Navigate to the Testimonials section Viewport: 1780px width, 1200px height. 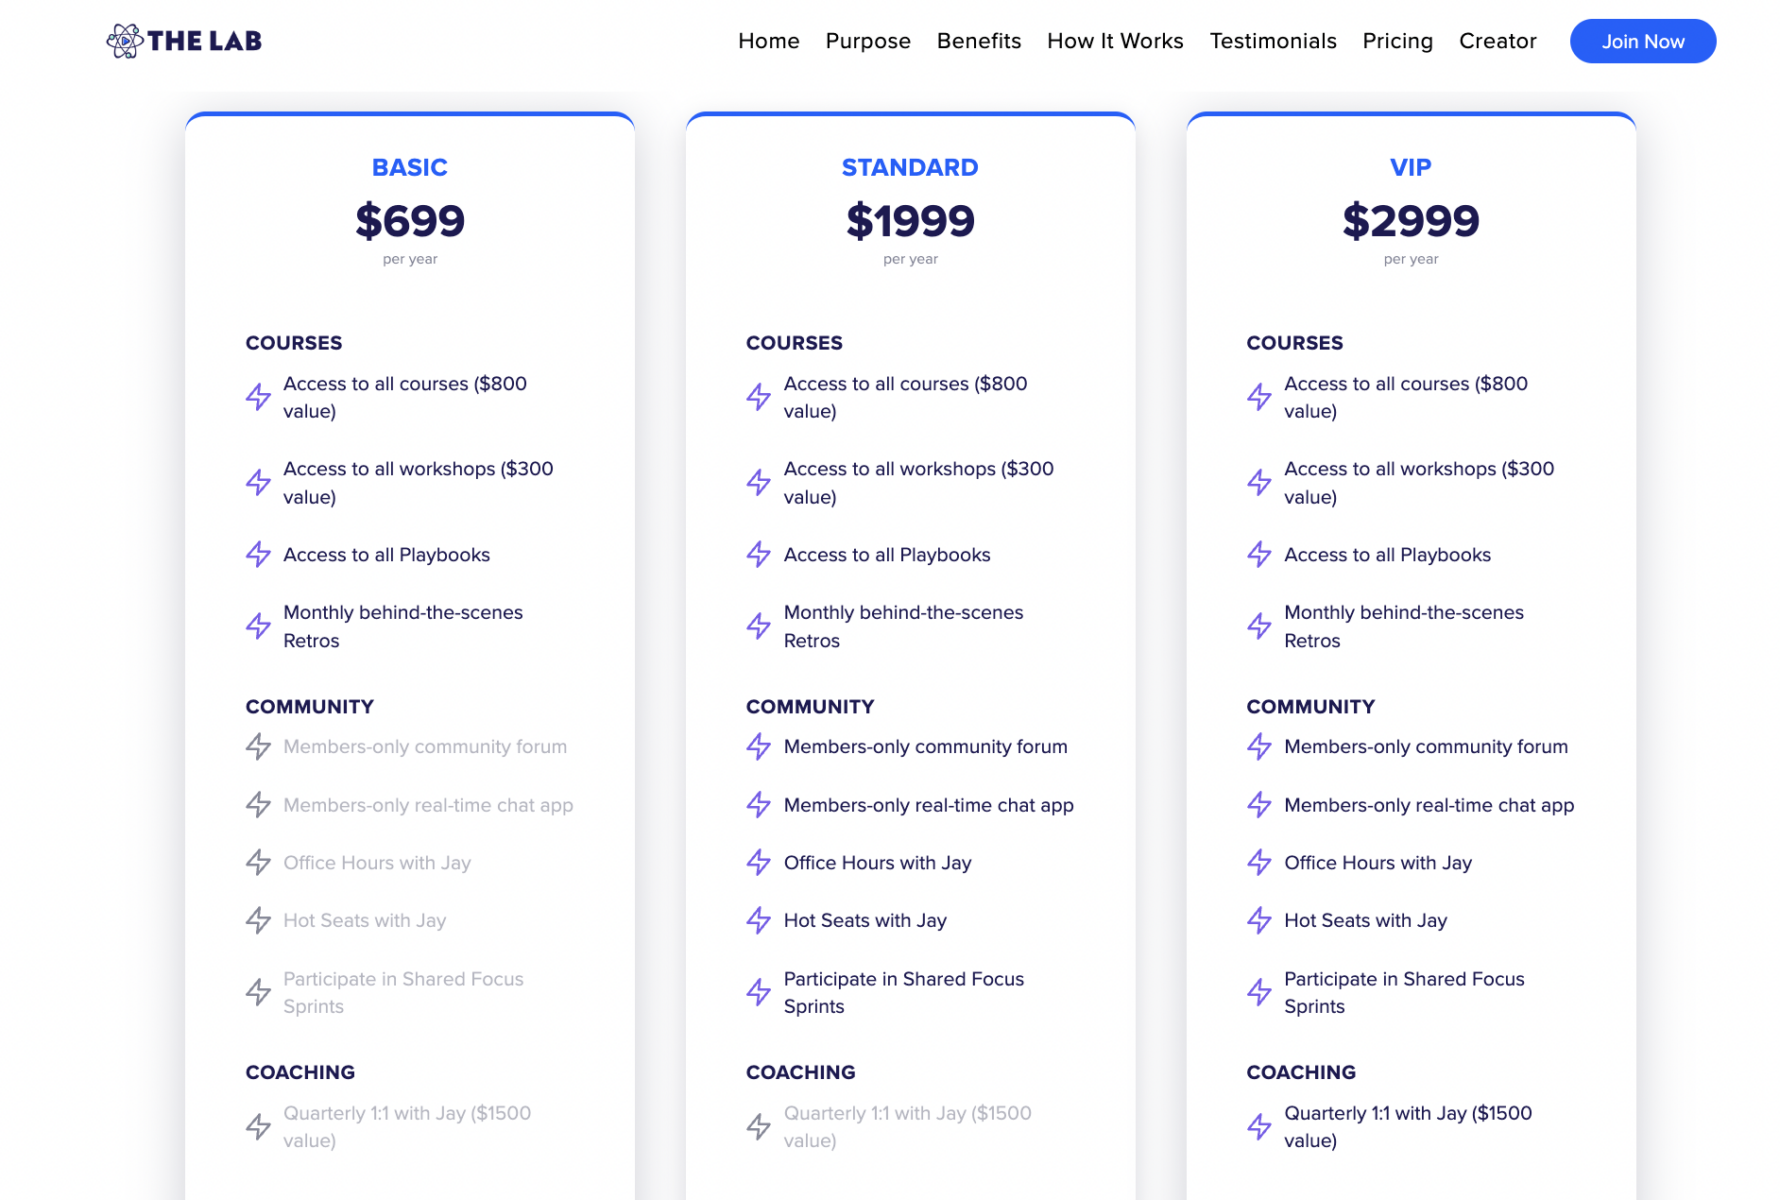coord(1272,41)
